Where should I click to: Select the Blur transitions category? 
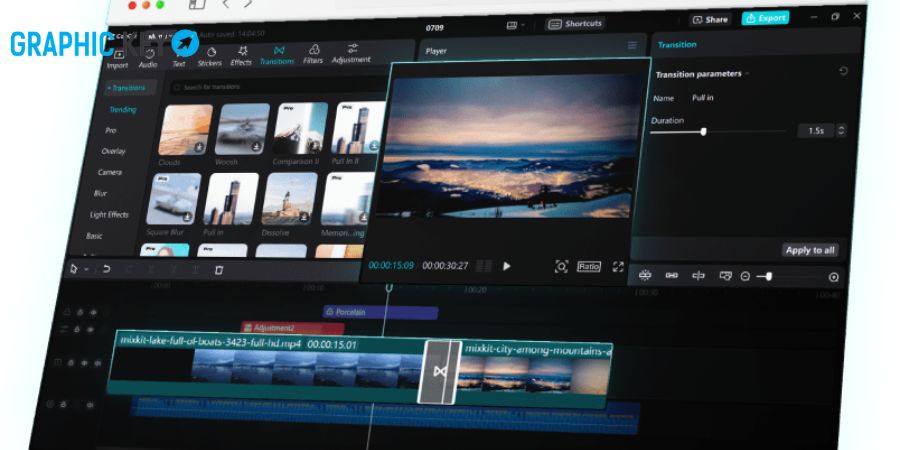coord(100,193)
